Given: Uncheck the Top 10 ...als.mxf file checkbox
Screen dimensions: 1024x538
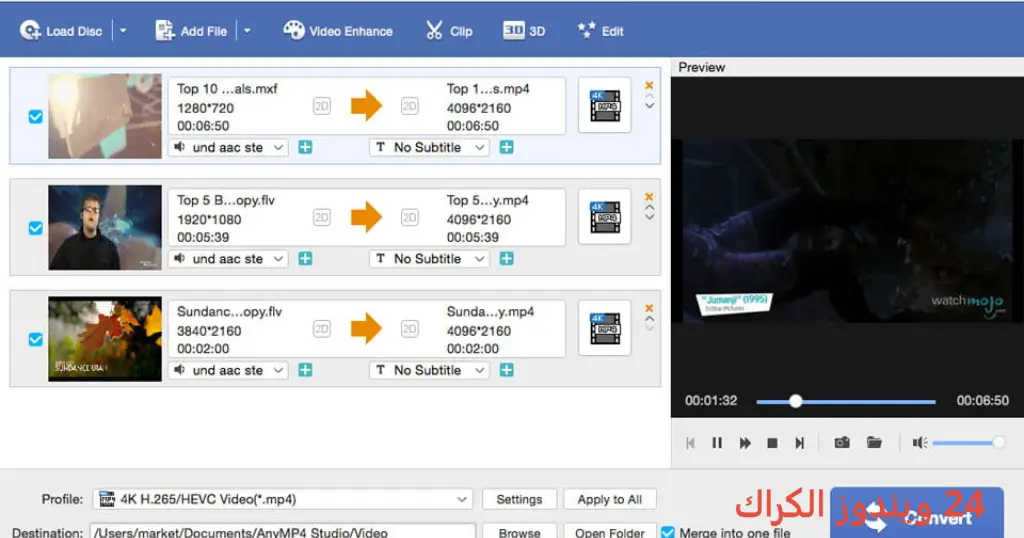Looking at the screenshot, I should 35,117.
